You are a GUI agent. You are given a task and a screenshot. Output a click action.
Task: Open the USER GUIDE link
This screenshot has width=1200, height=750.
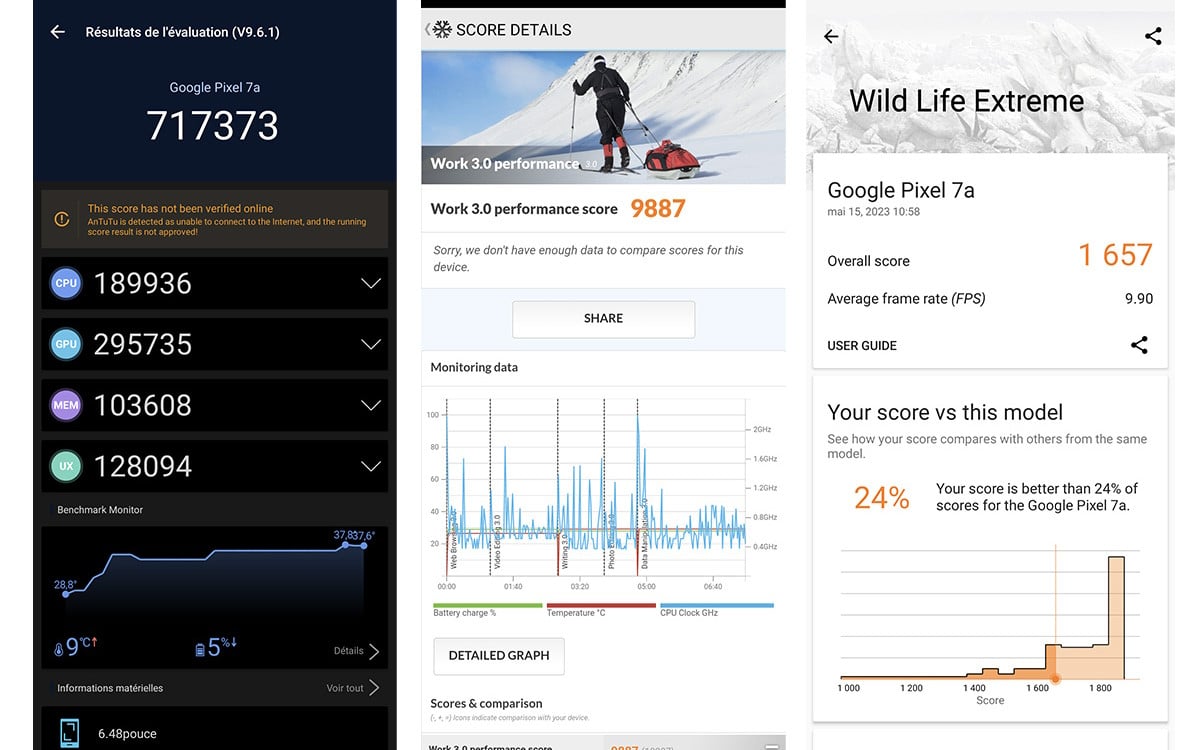point(862,346)
